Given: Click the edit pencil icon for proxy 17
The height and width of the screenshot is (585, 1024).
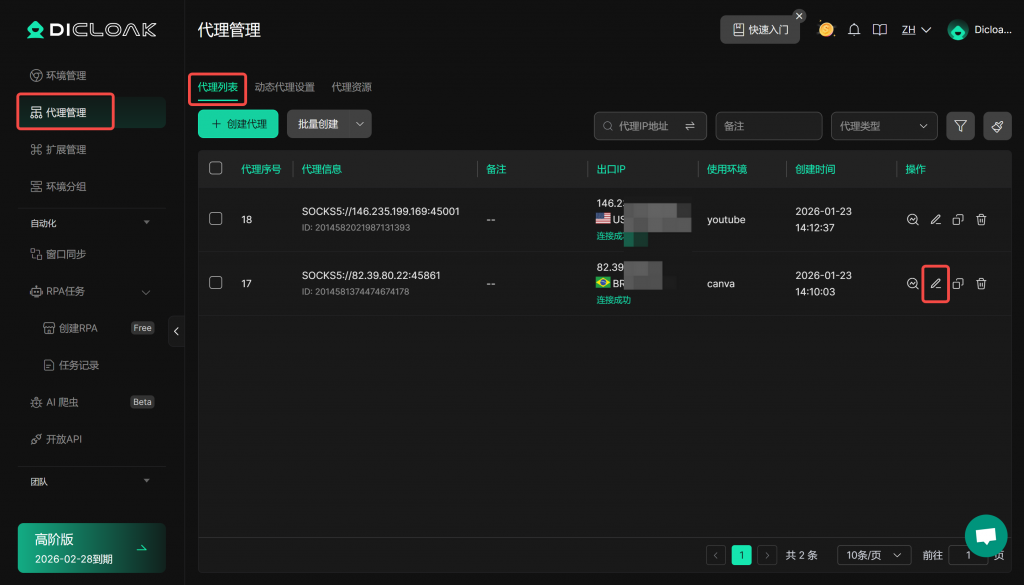Looking at the screenshot, I should point(935,284).
